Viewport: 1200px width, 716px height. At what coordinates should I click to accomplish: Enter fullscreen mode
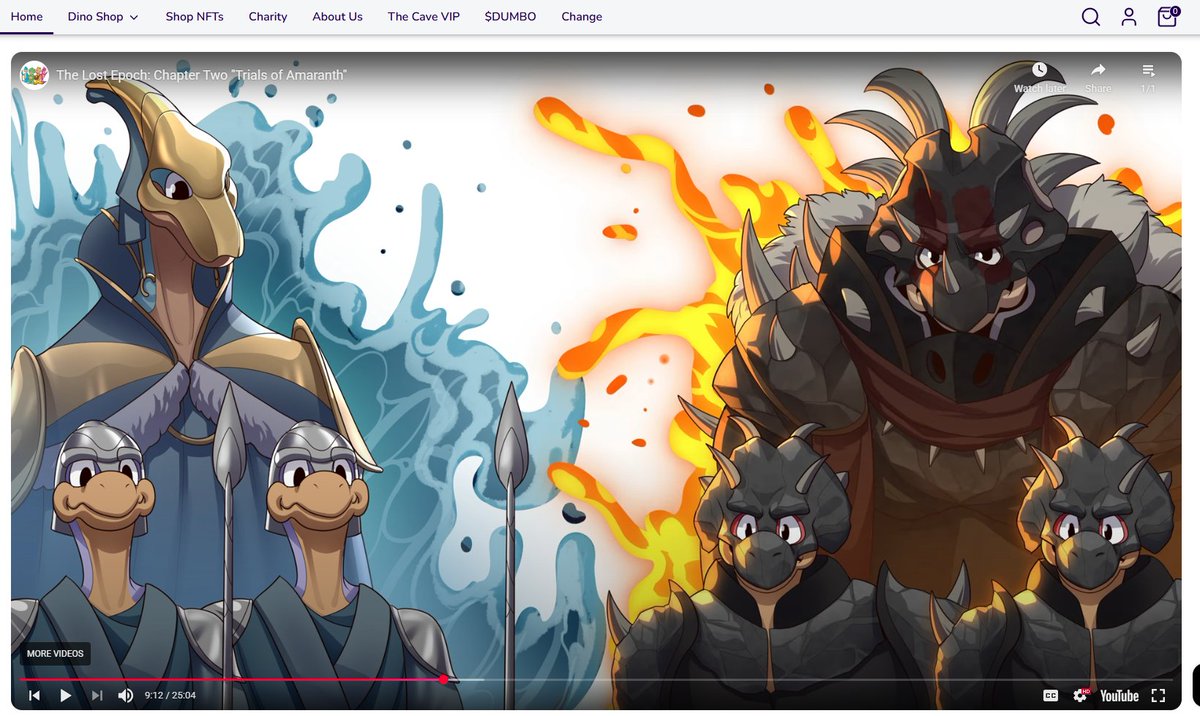pos(1159,695)
